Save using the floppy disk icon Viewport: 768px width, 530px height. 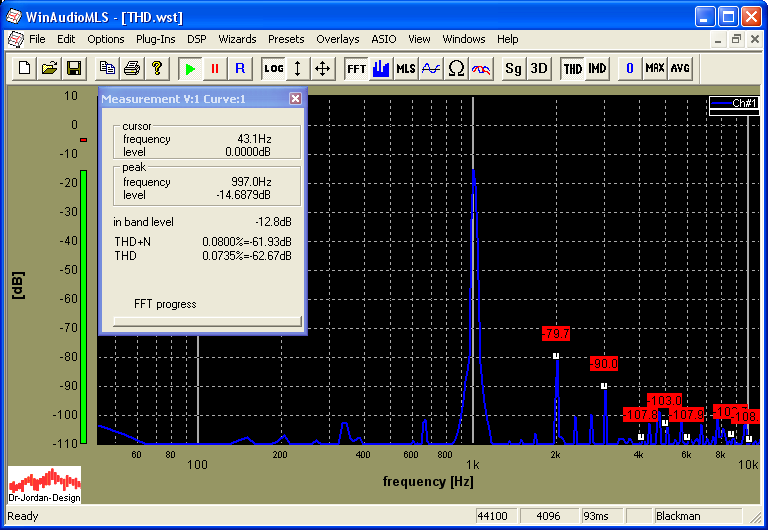(73, 68)
